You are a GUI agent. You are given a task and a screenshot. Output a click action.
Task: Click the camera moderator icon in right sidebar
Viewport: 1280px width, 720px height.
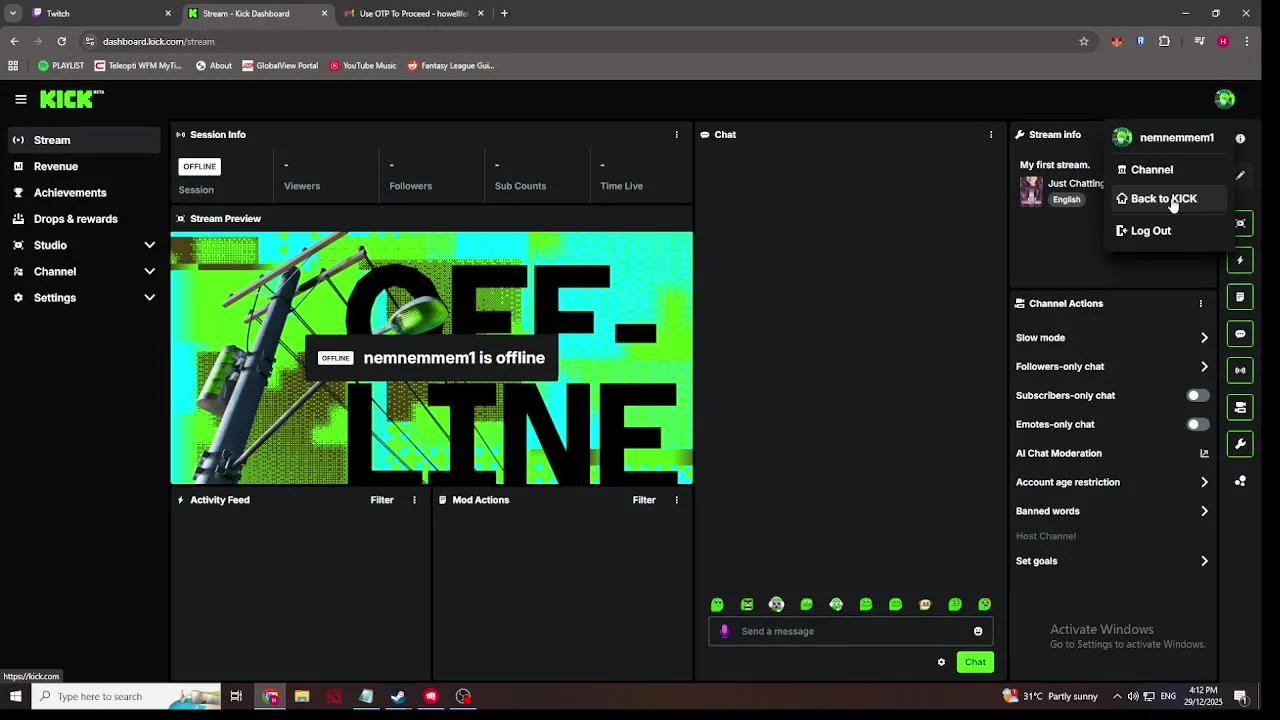[x=1240, y=407]
